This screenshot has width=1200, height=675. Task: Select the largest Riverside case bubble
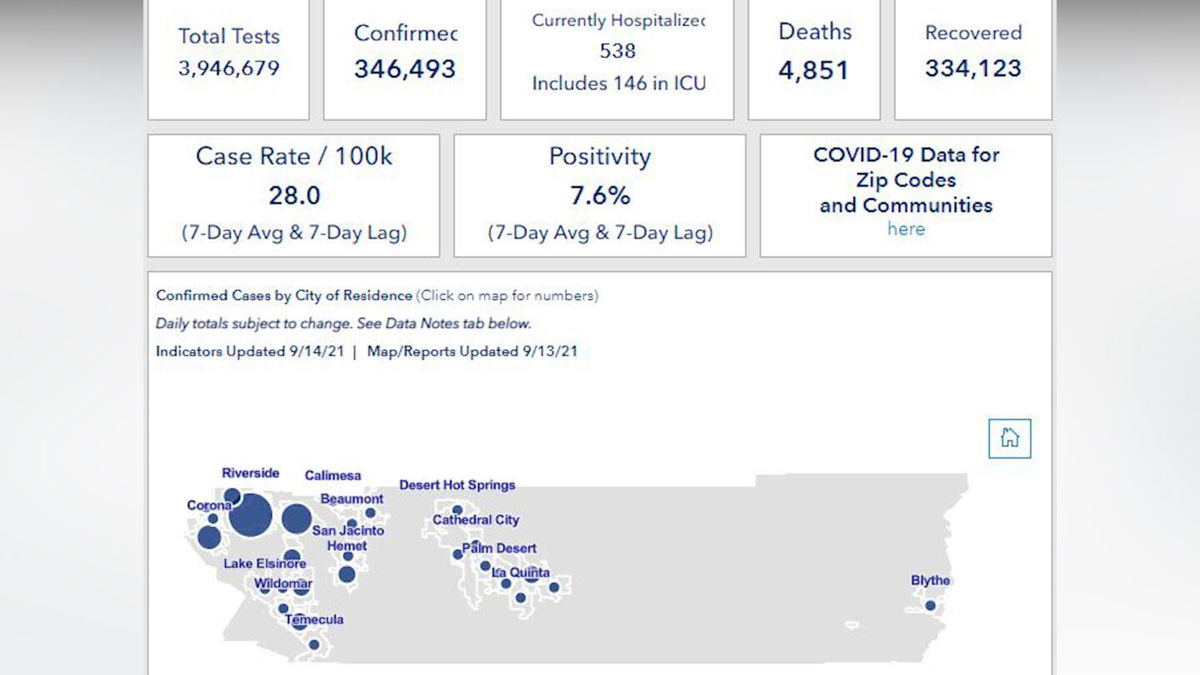point(250,515)
